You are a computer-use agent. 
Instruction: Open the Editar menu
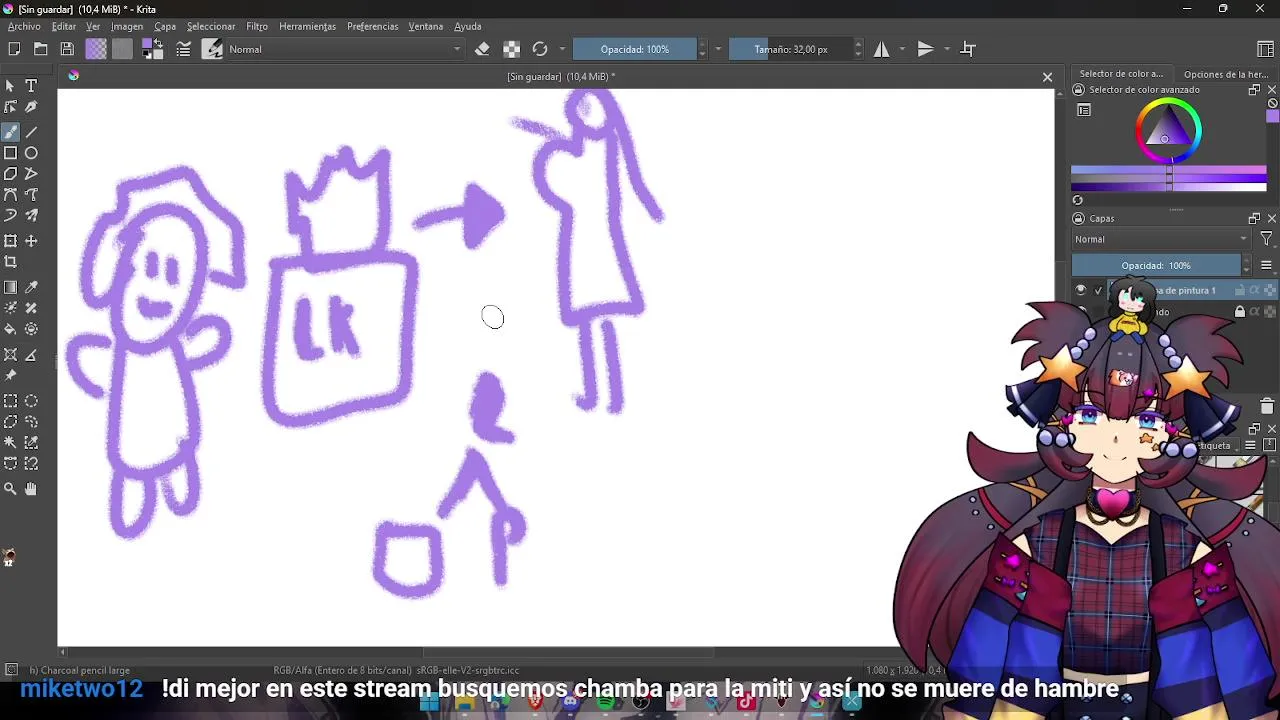click(63, 26)
